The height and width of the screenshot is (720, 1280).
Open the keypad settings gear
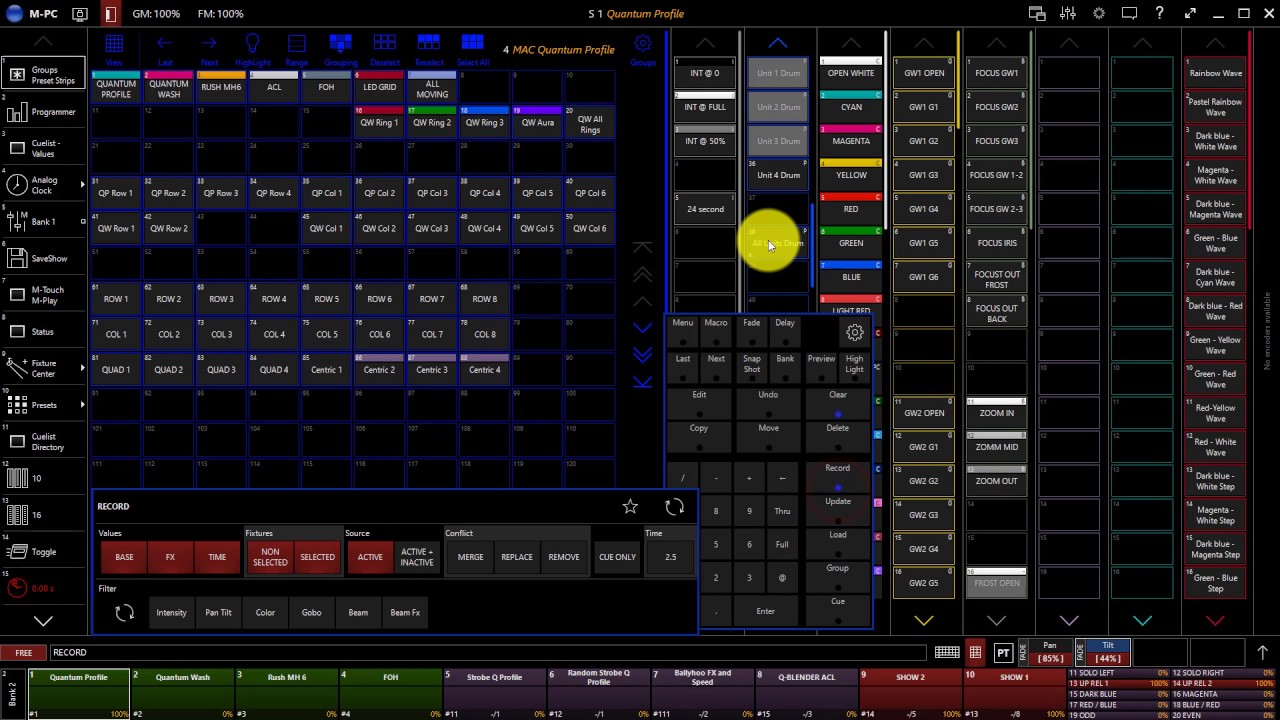(x=855, y=333)
